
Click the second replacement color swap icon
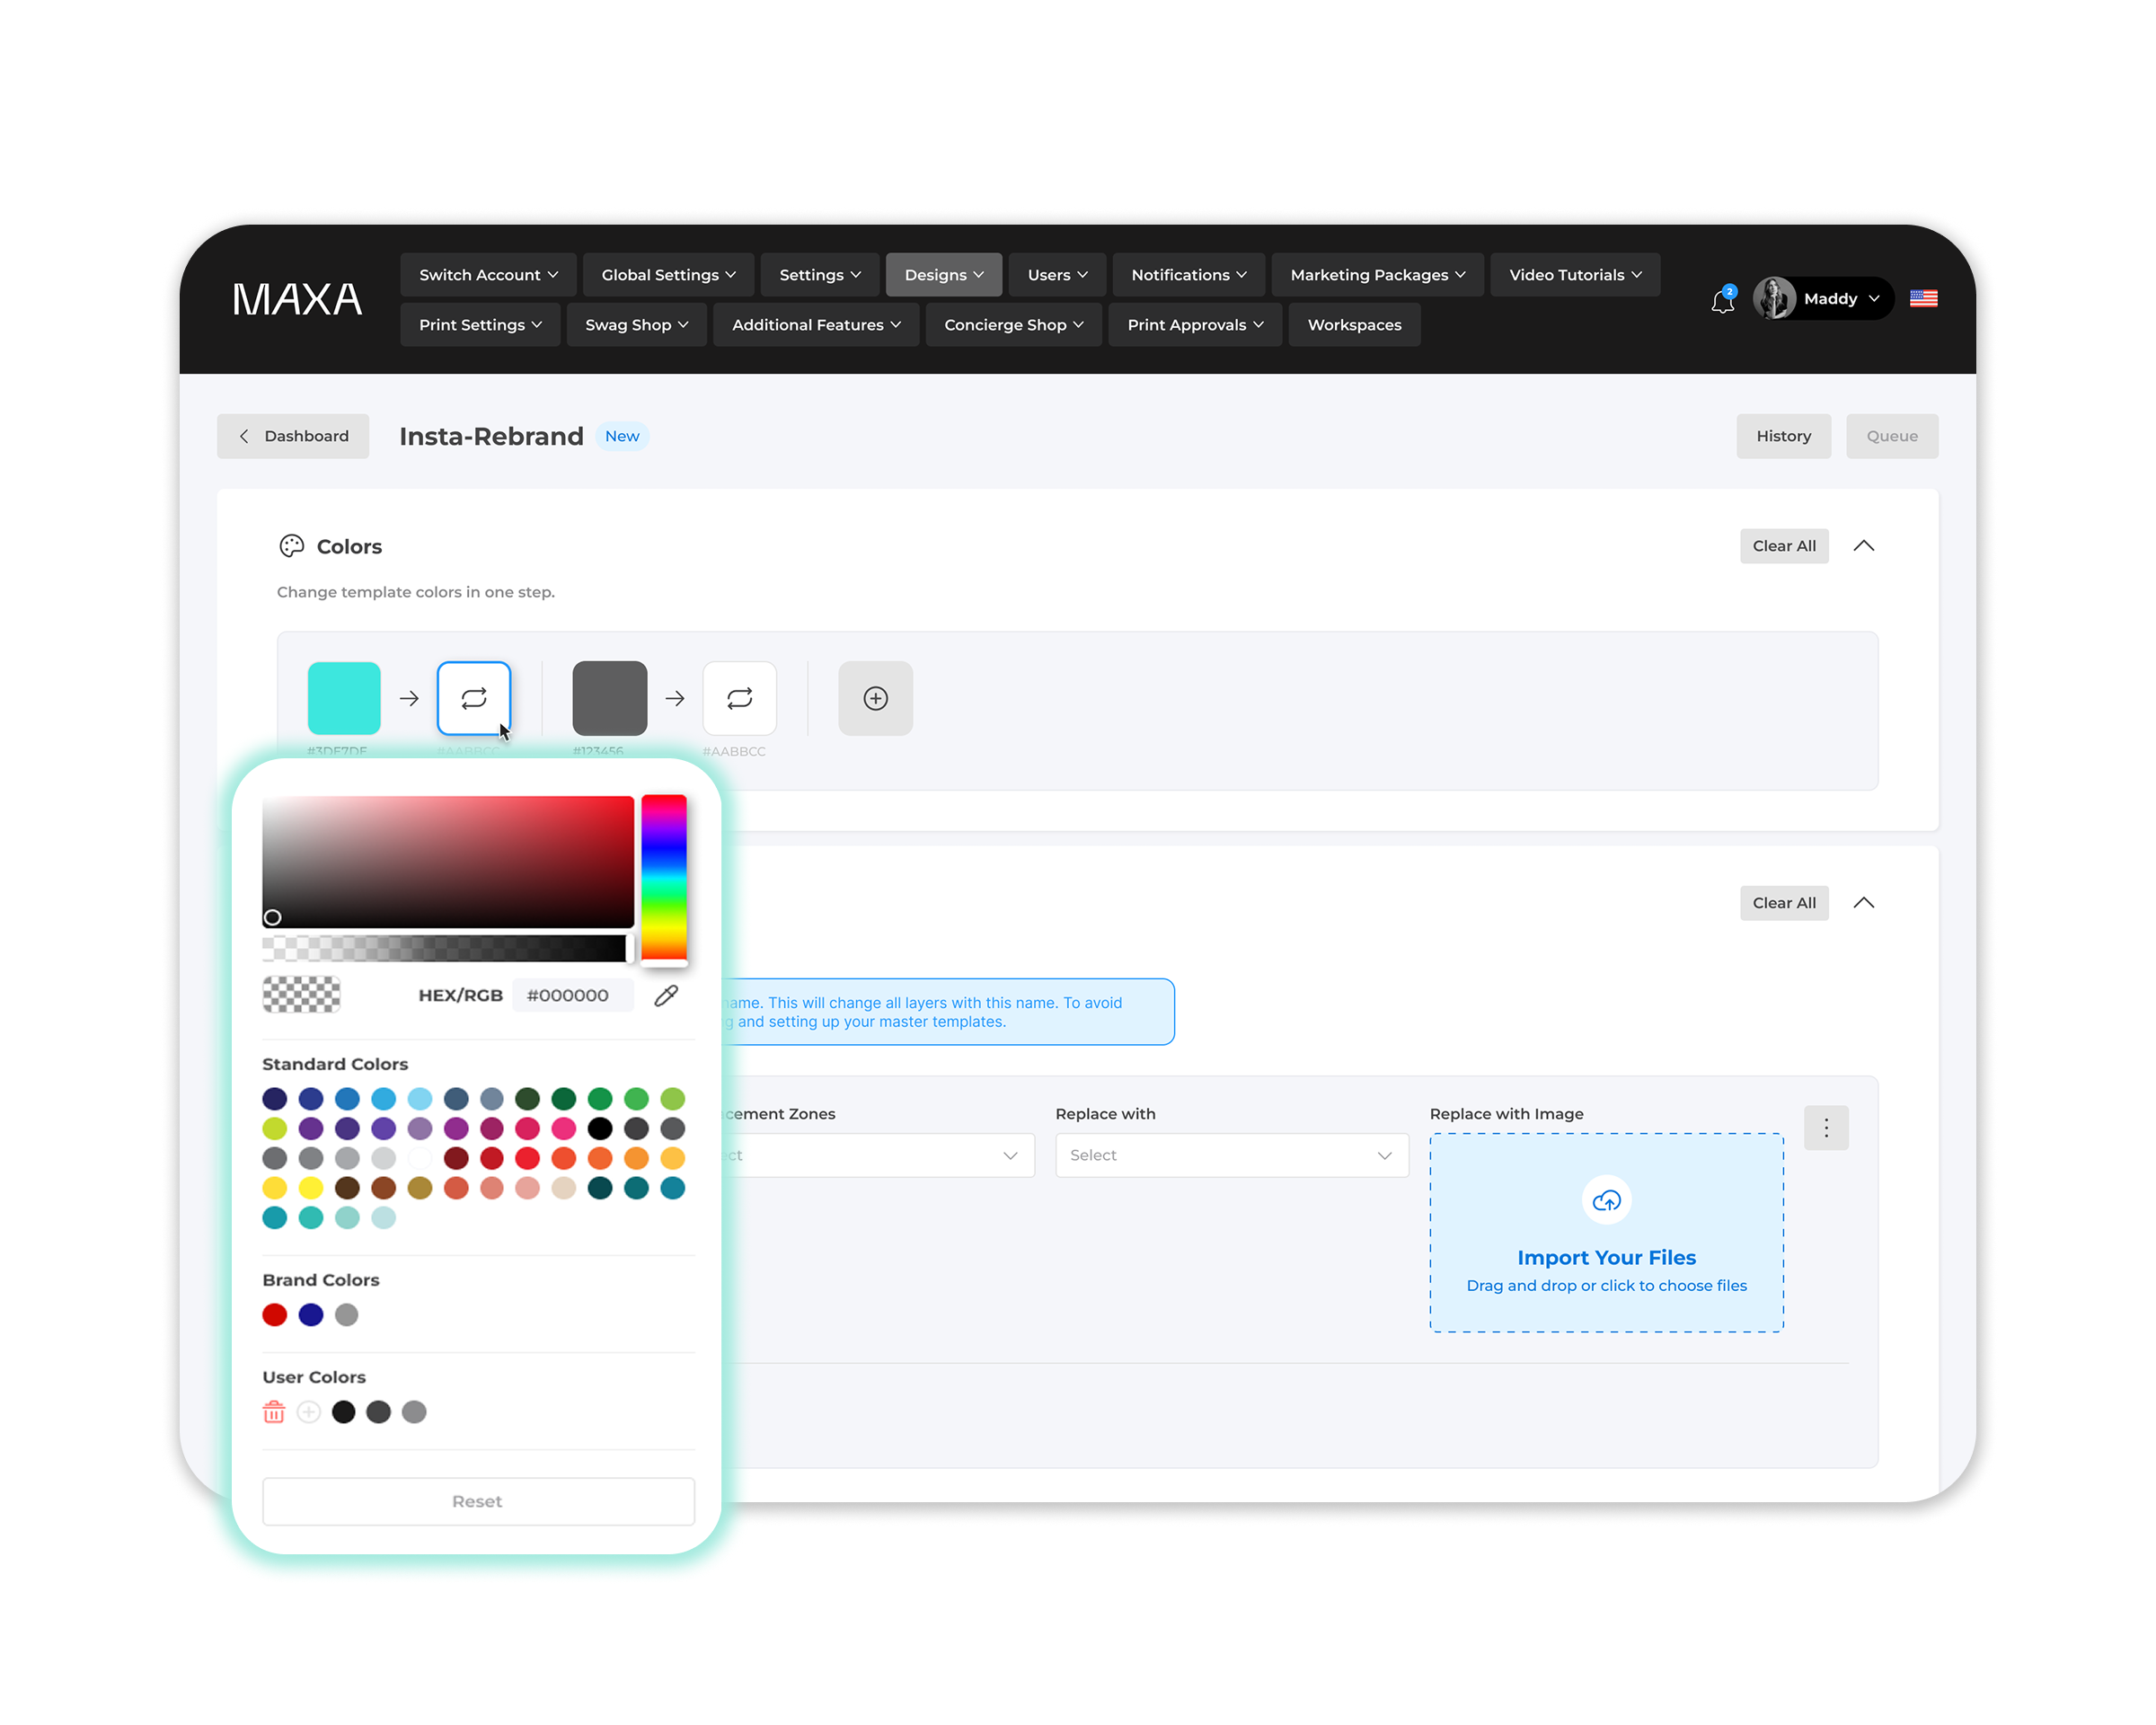[739, 698]
